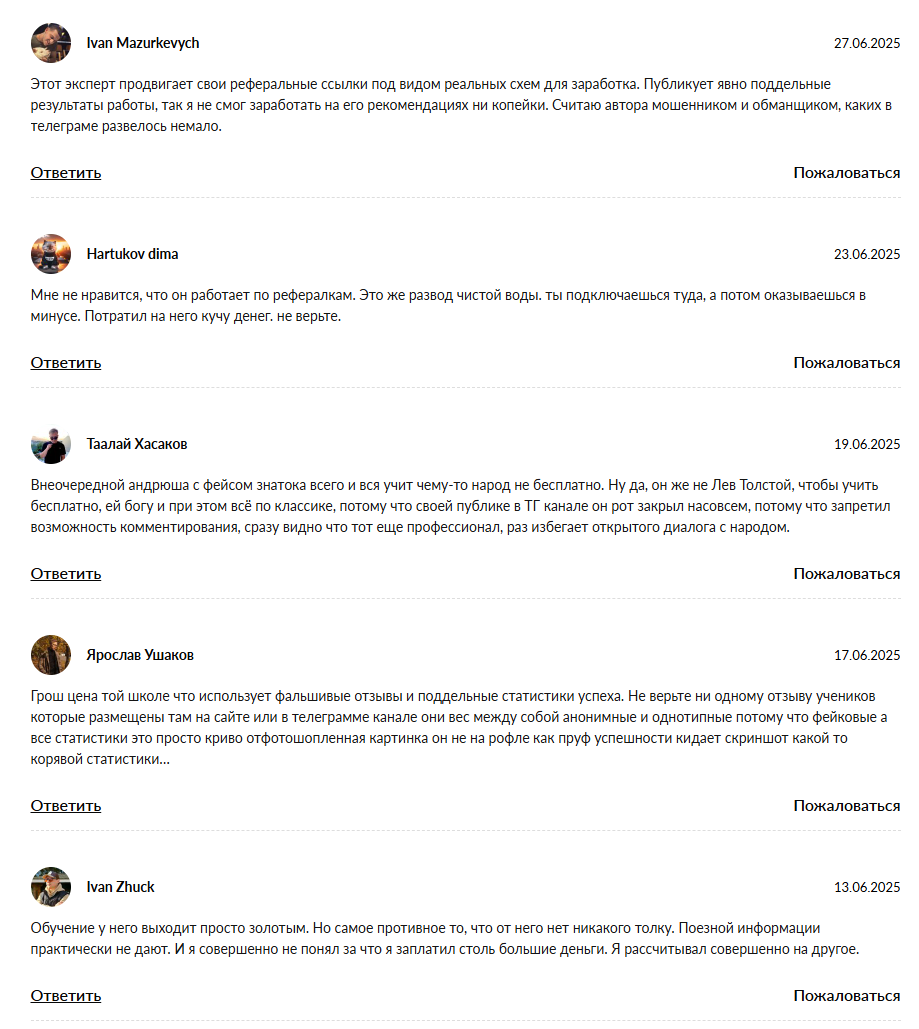Click the Ivan Zhuck author name
Image resolution: width=919 pixels, height=1029 pixels.
coord(121,887)
